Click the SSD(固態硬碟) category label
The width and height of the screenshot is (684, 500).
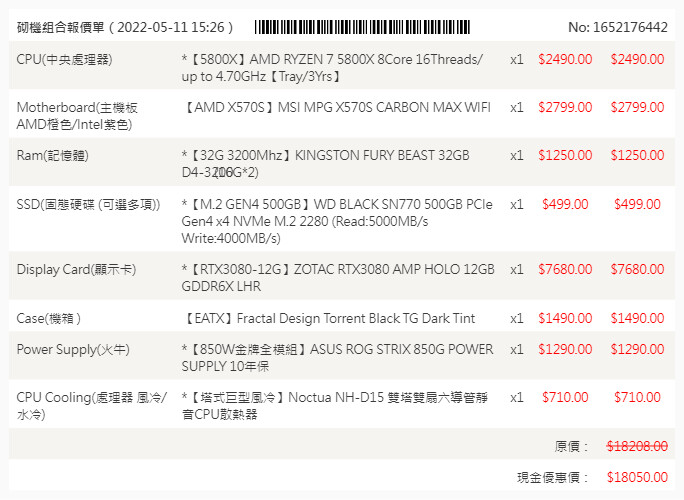(88, 204)
